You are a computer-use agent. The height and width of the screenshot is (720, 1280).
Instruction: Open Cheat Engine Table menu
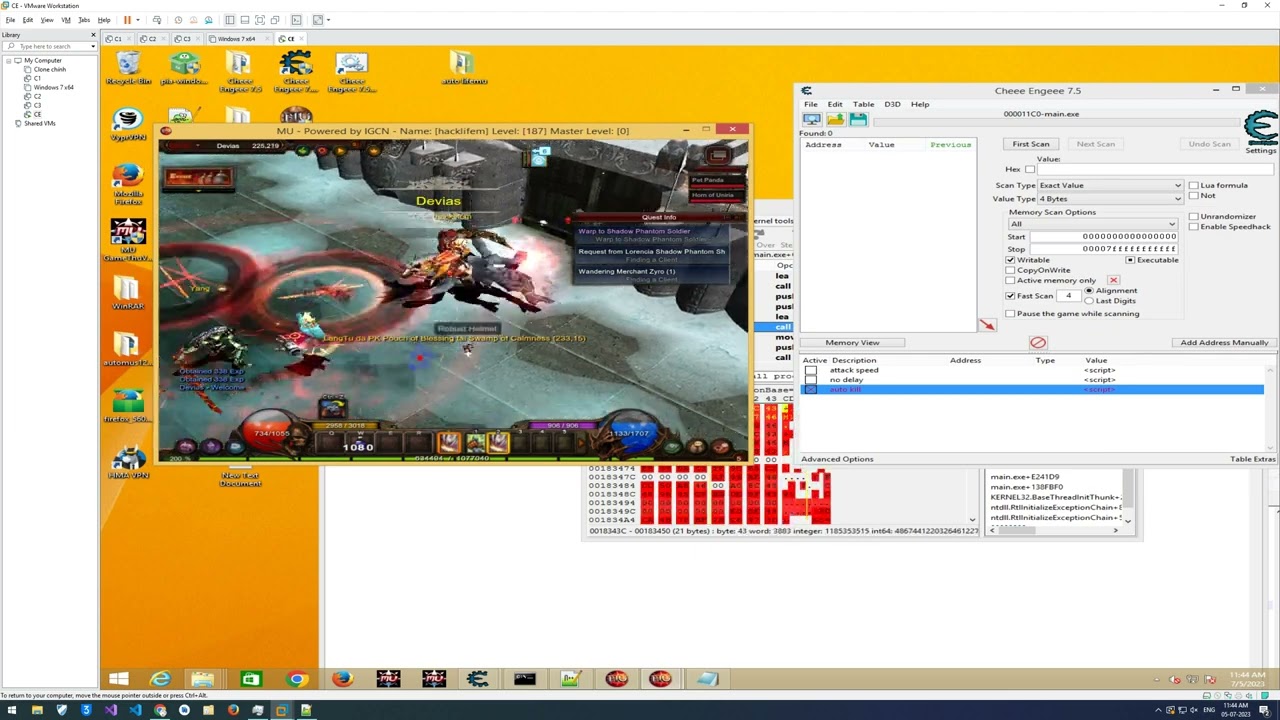click(x=863, y=104)
